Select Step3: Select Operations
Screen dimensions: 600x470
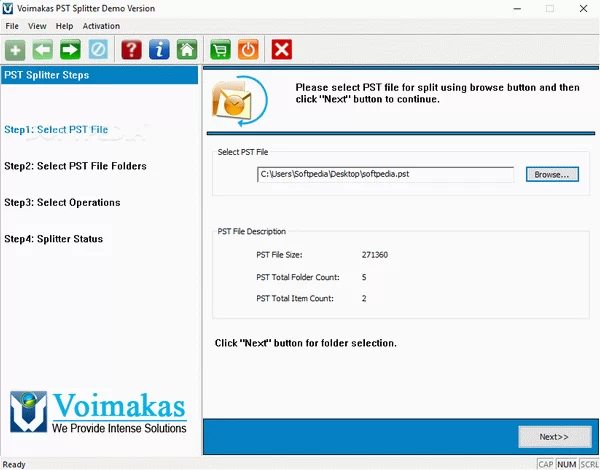point(62,202)
